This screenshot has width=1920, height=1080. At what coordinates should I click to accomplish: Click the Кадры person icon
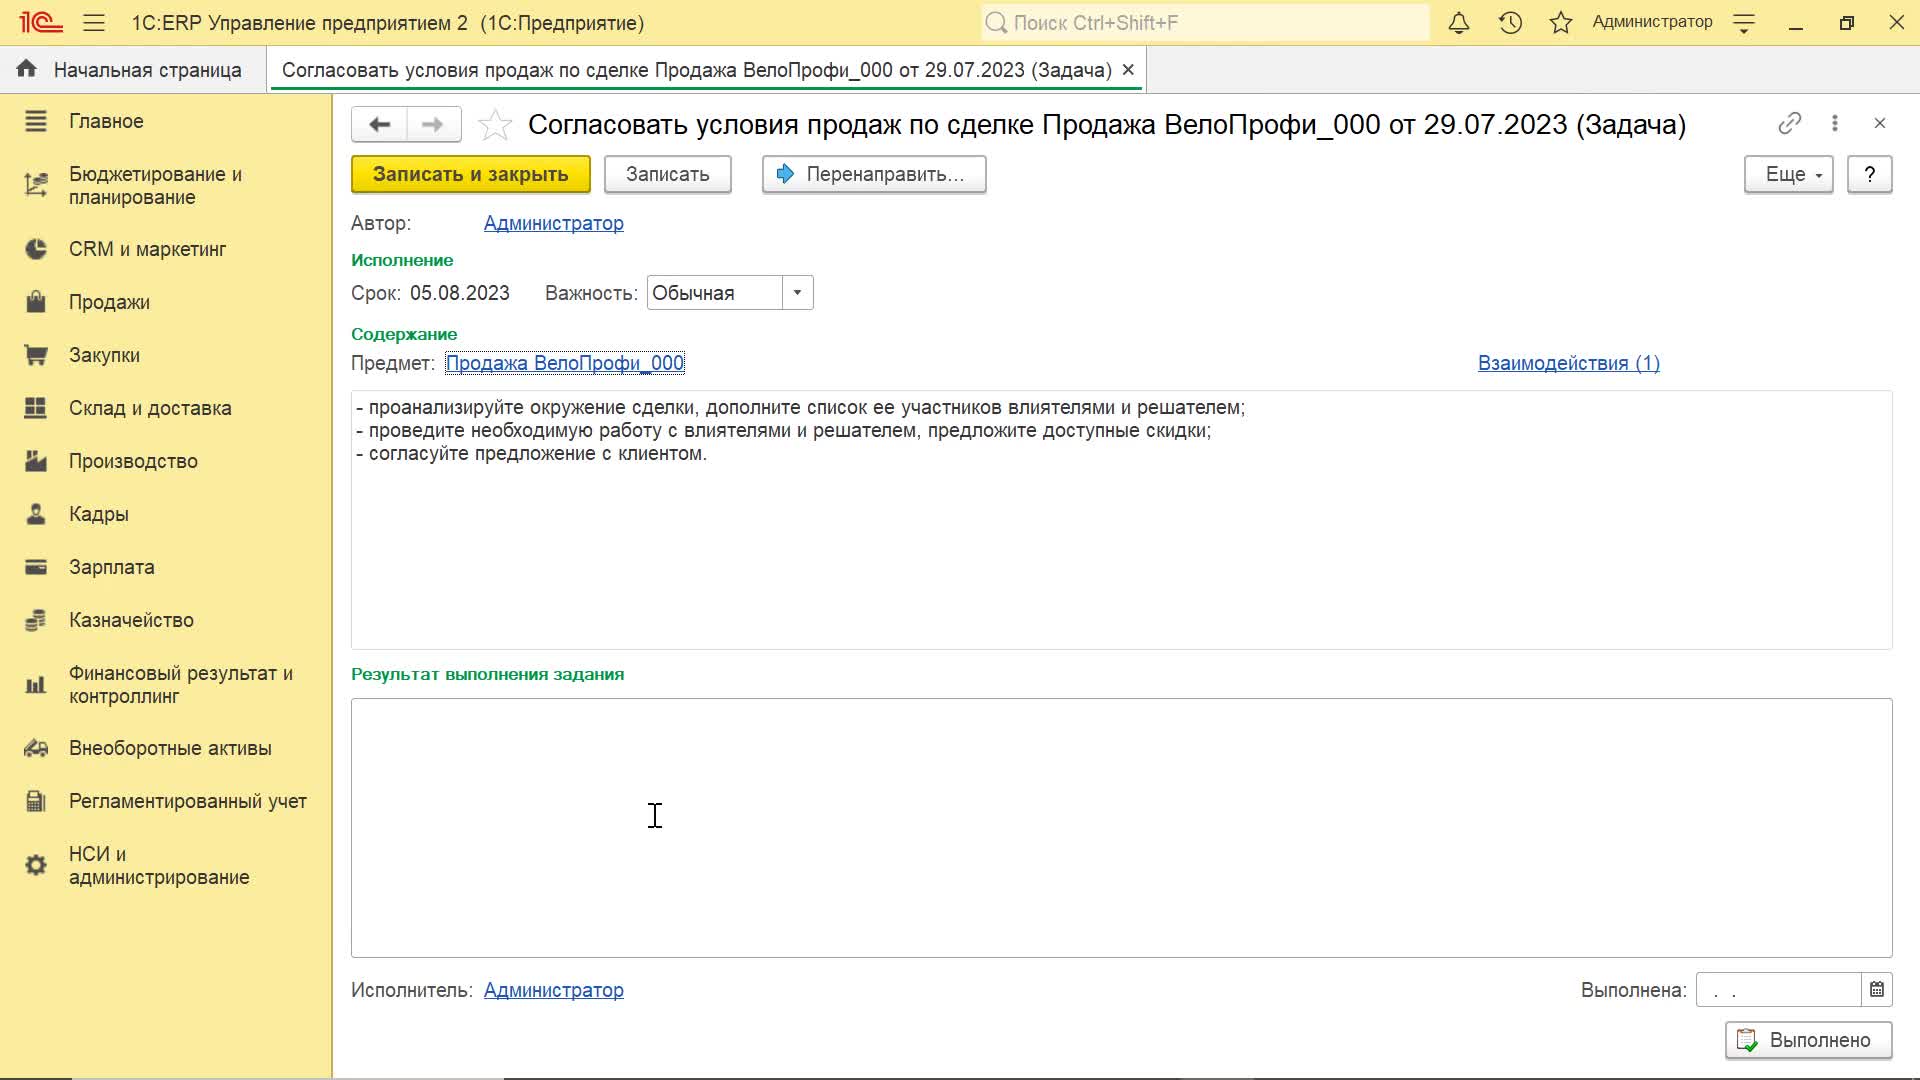point(36,514)
